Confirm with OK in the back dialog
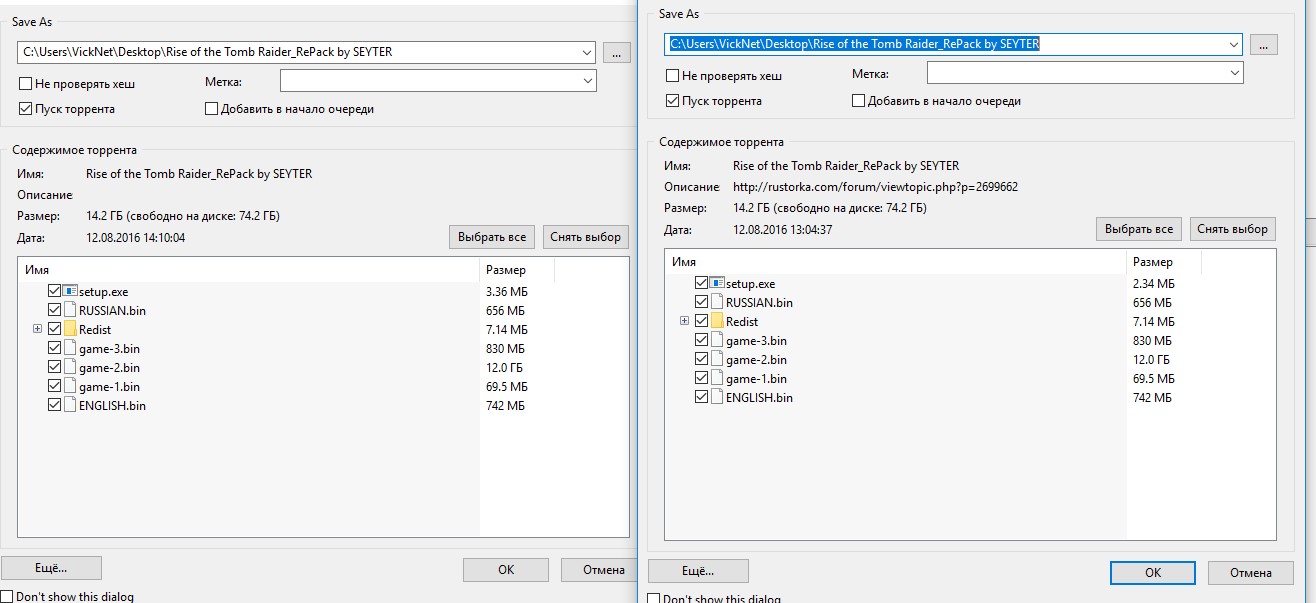The image size is (1316, 603). (x=506, y=569)
